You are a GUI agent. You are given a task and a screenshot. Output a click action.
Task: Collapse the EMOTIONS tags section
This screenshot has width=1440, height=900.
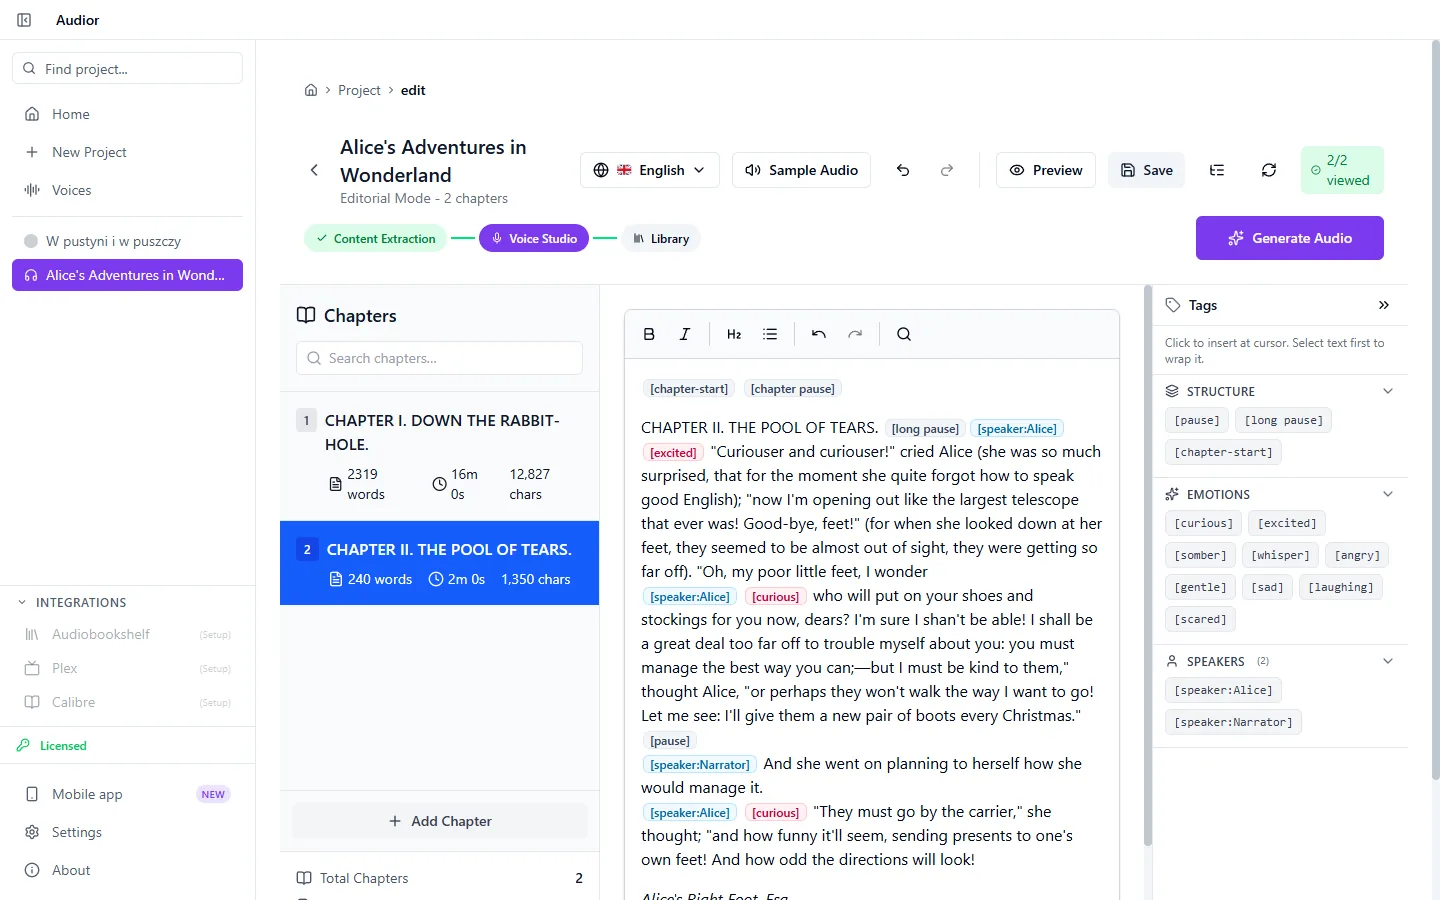click(1388, 494)
